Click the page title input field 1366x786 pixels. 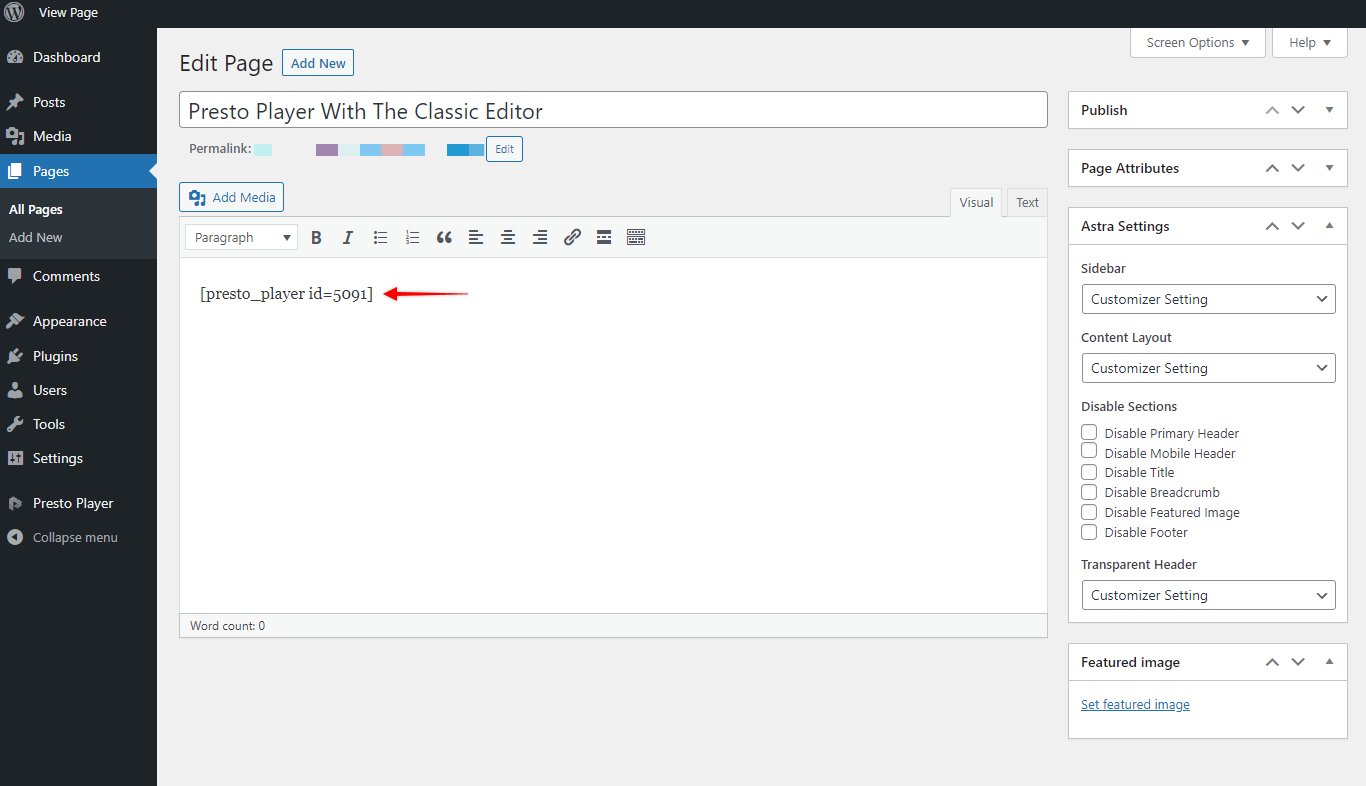613,110
